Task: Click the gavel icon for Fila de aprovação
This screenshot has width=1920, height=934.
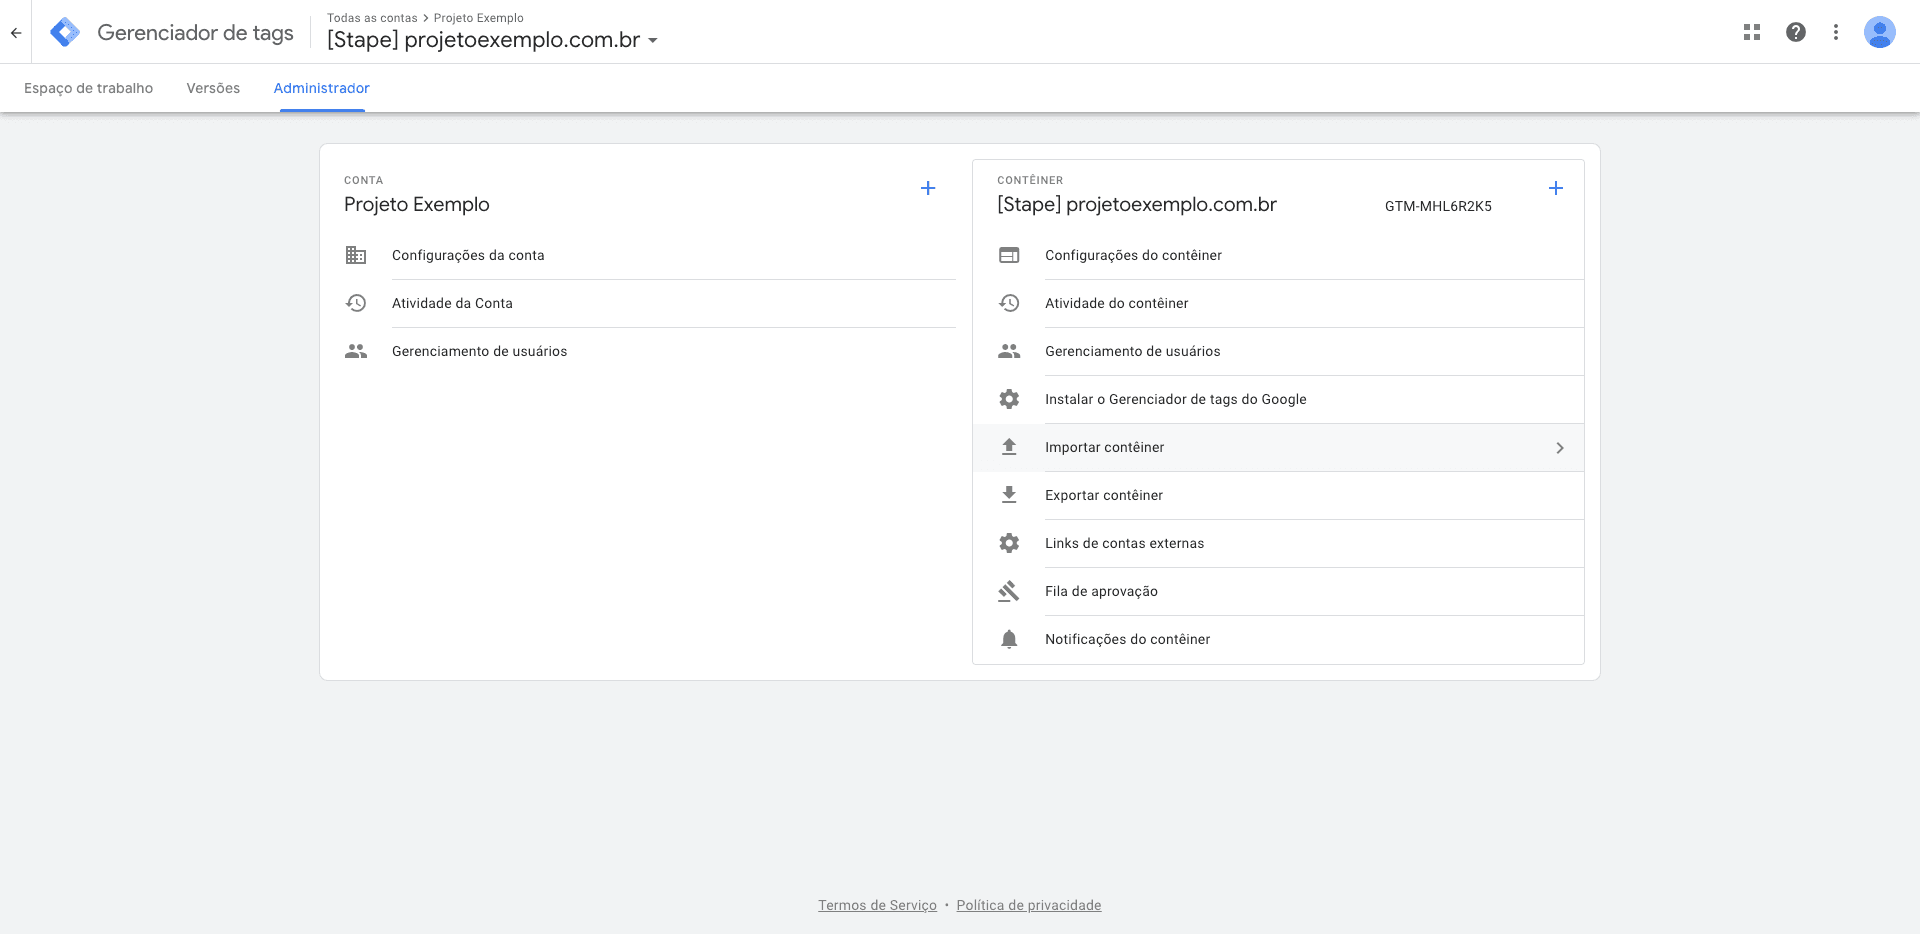Action: (1009, 591)
